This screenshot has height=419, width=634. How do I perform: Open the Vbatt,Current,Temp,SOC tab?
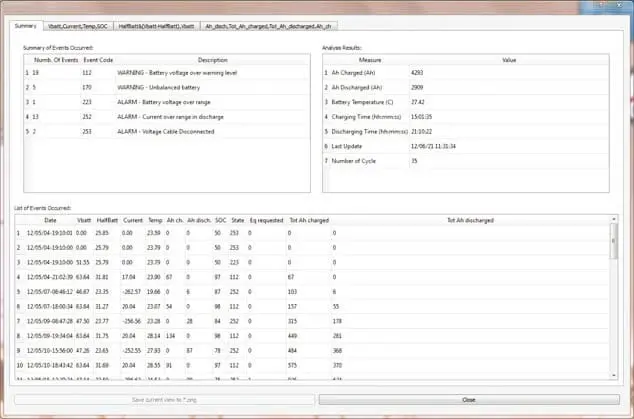[78, 26]
